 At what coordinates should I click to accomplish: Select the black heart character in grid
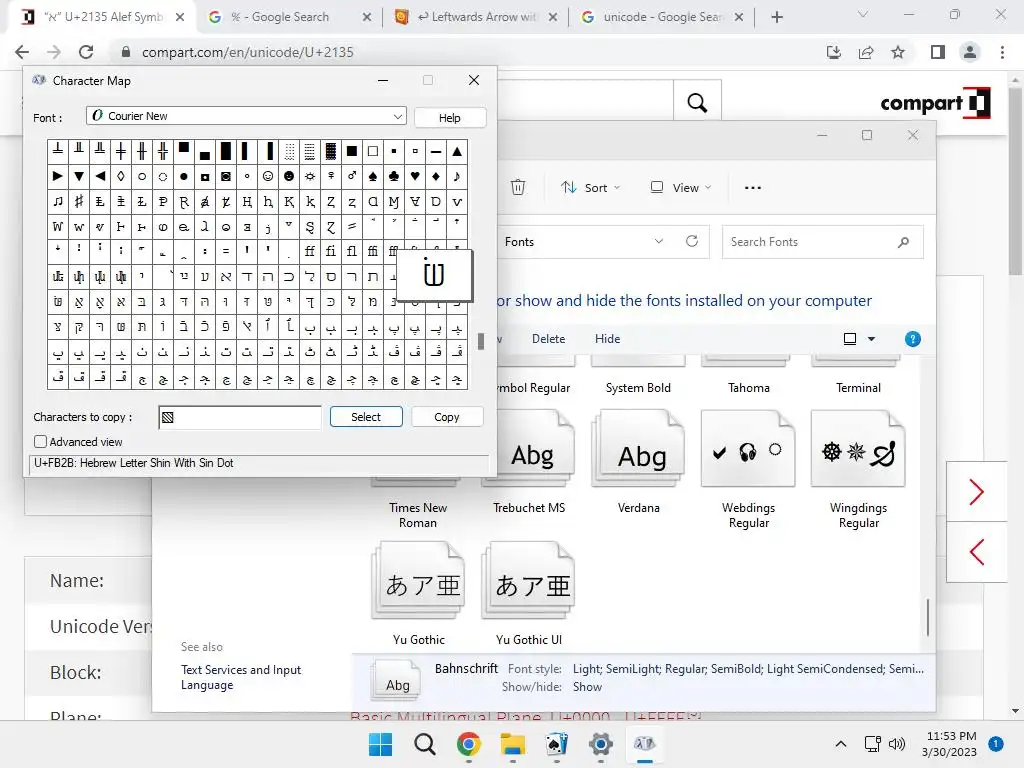[x=415, y=176]
